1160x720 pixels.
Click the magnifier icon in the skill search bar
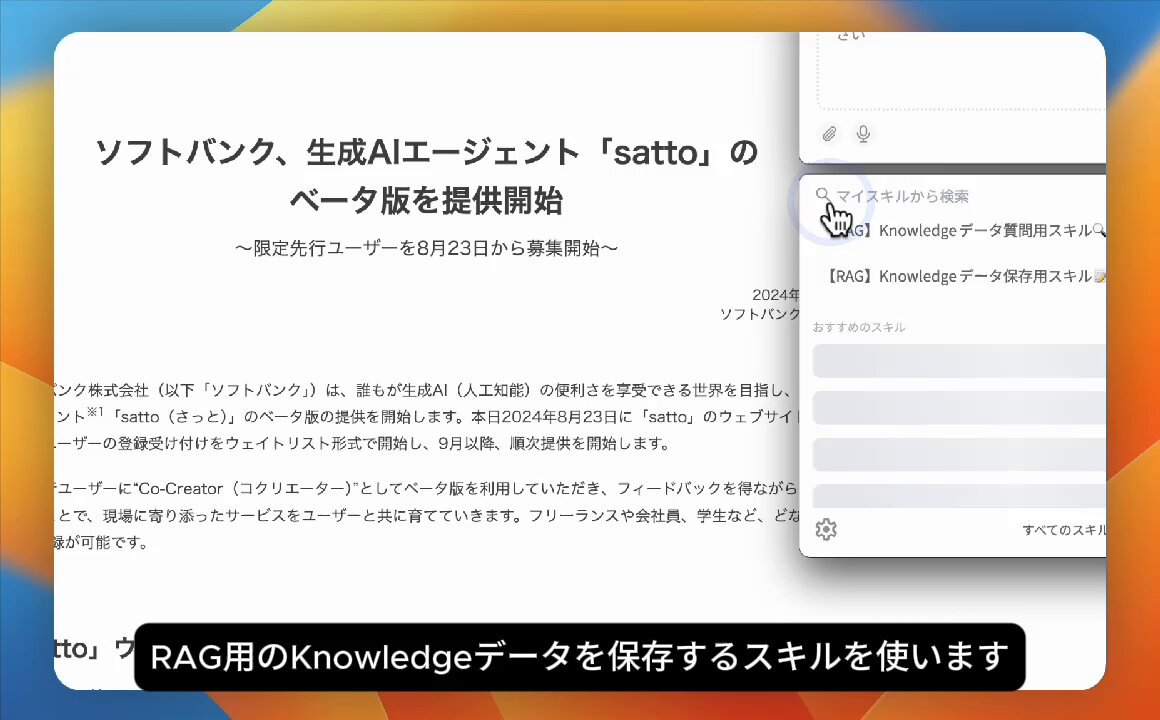[822, 195]
